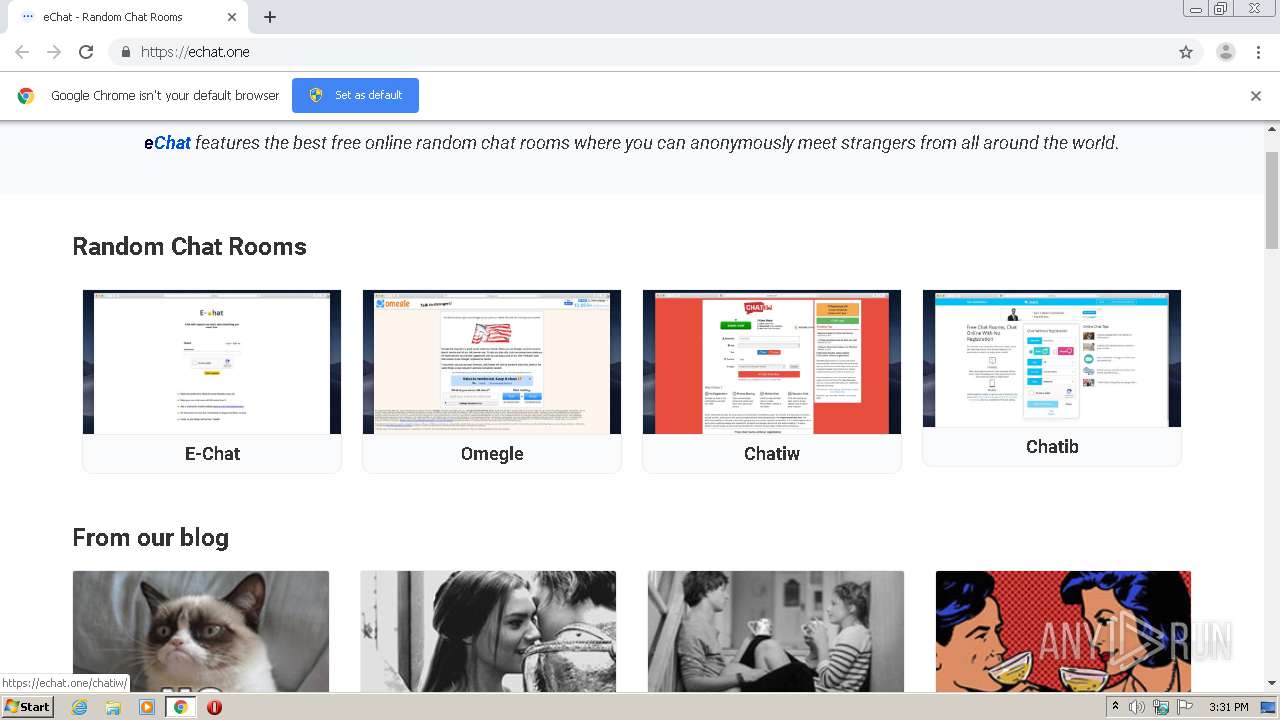Image resolution: width=1280 pixels, height=720 pixels.
Task: Click the scrollbar down arrow
Action: click(1272, 684)
